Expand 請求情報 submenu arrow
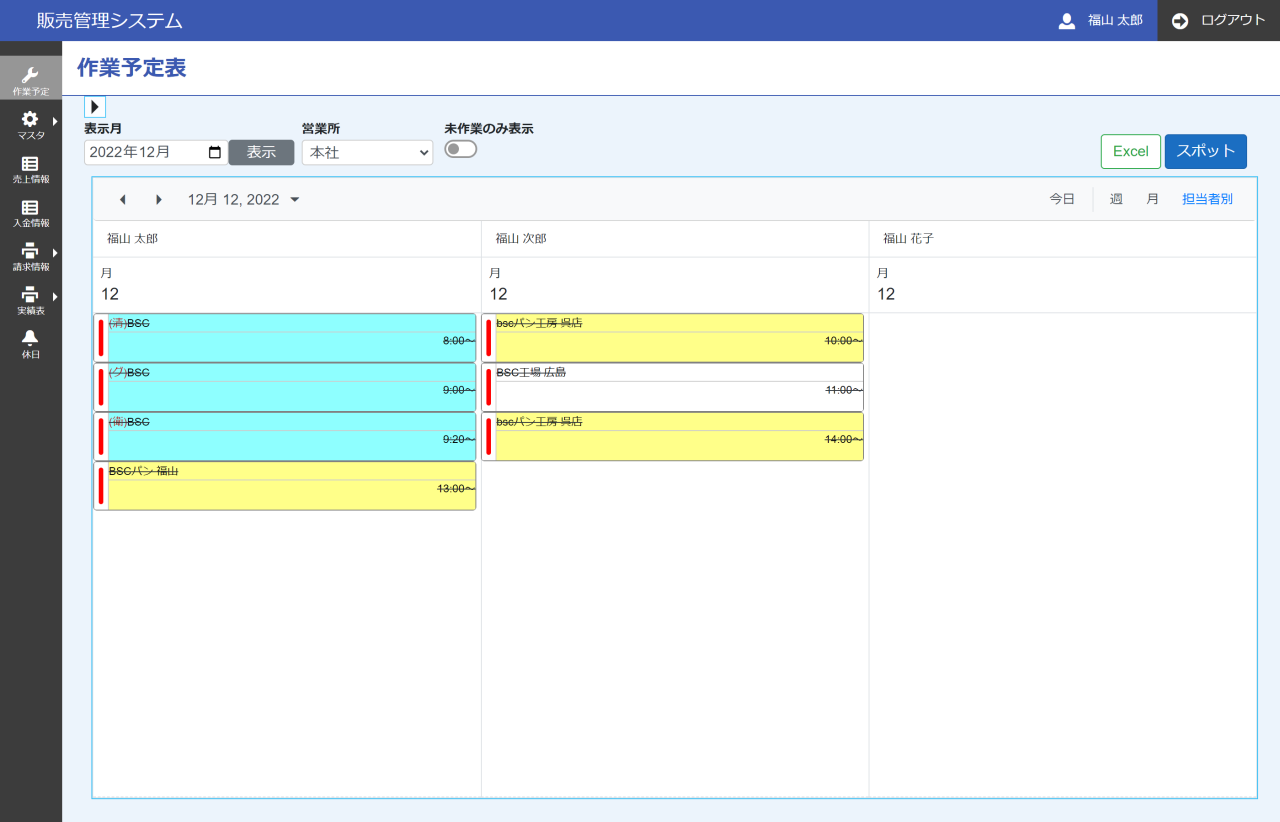This screenshot has width=1280, height=822. 55,253
